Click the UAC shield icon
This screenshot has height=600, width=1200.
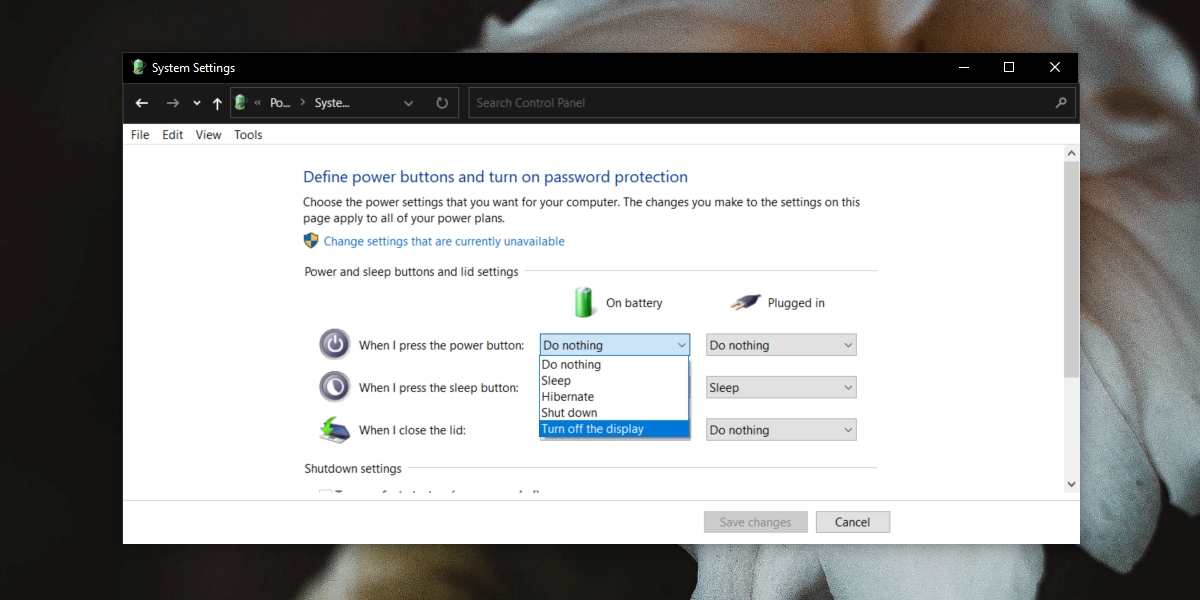pyautogui.click(x=311, y=241)
